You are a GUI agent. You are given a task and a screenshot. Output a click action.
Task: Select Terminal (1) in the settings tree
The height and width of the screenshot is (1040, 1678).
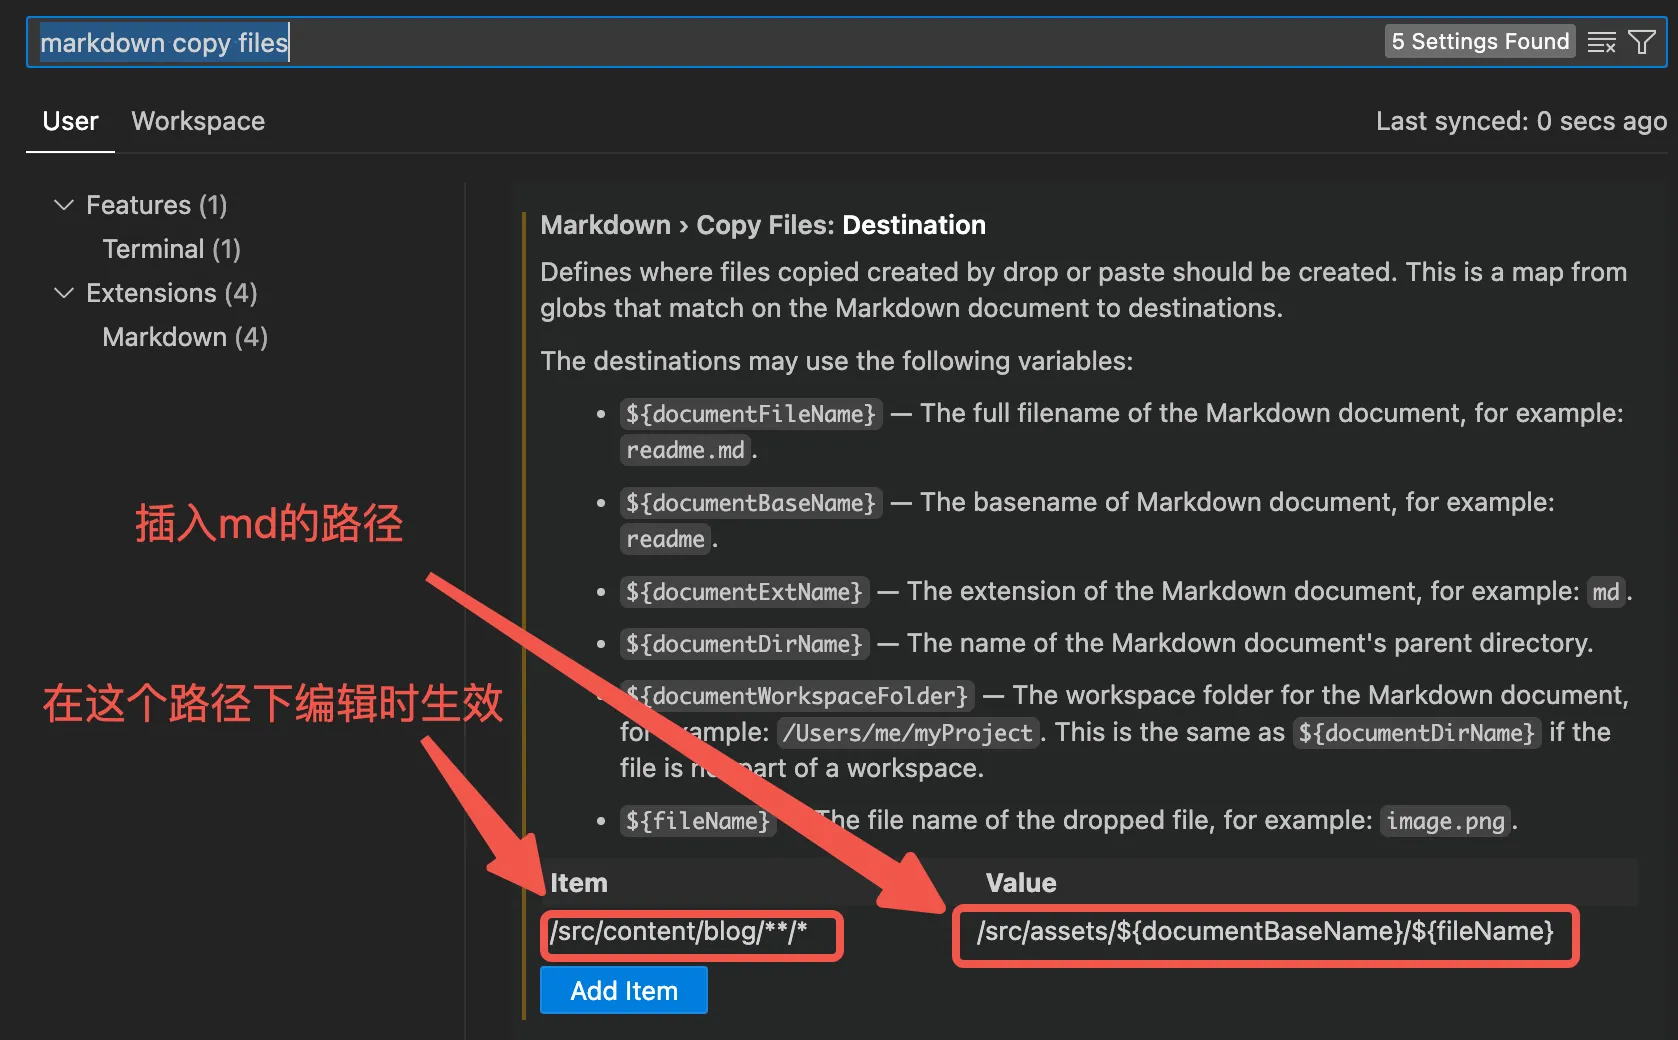pos(171,249)
